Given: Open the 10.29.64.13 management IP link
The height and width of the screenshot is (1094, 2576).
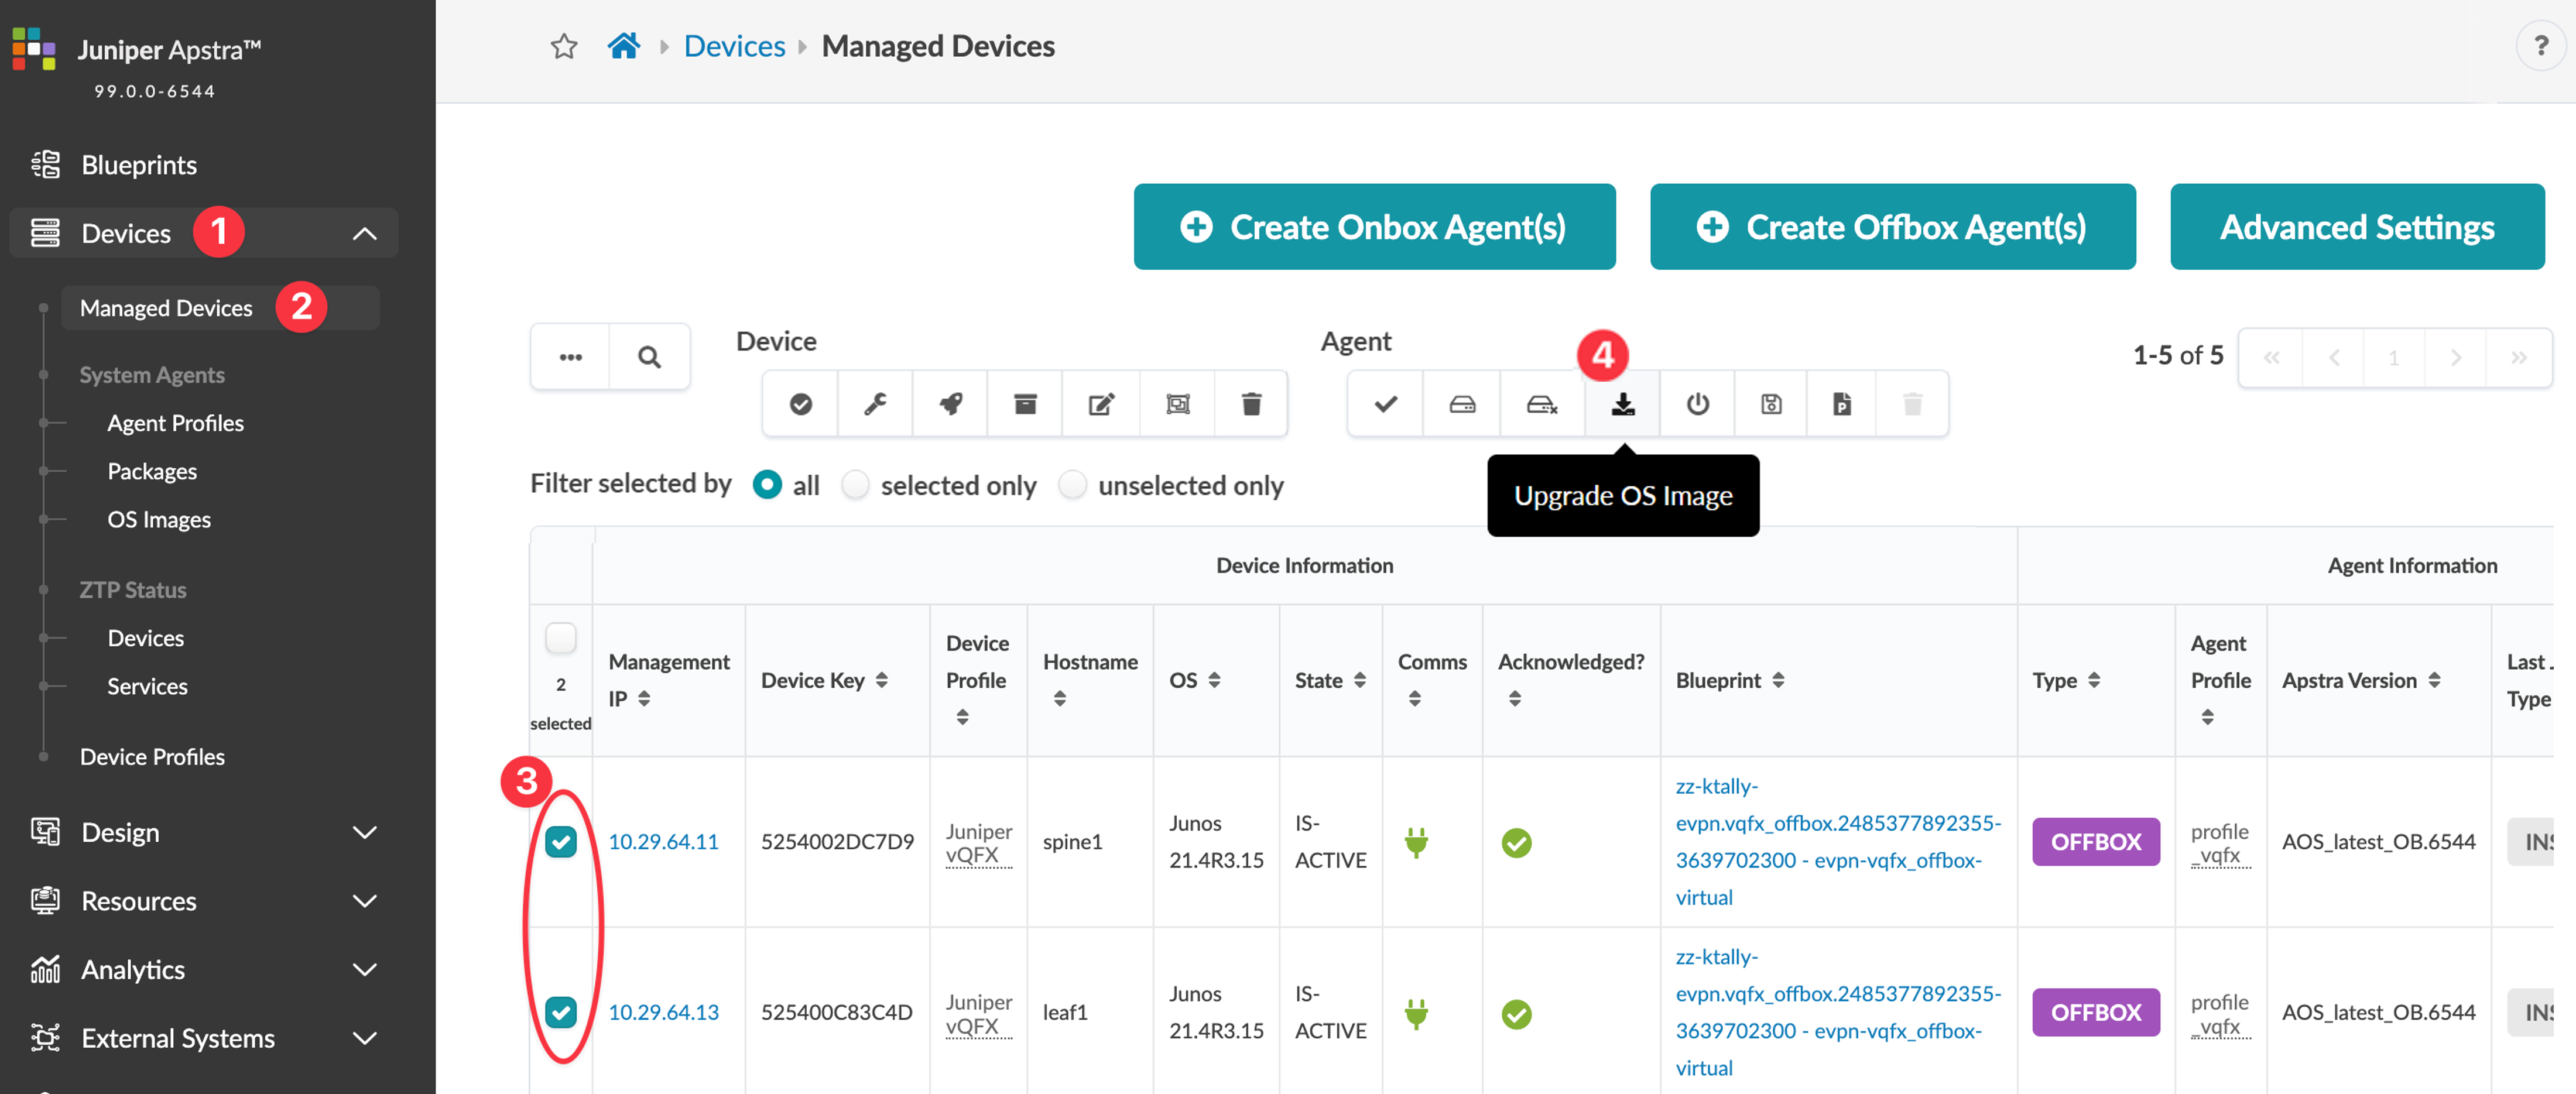Looking at the screenshot, I should pyautogui.click(x=663, y=1012).
